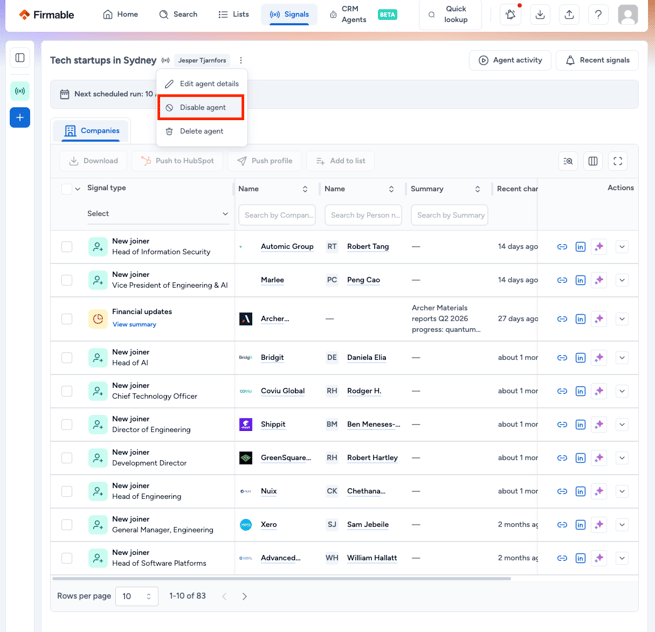This screenshot has width=655, height=632.
Task: Open the three-dot agent options menu
Action: pyautogui.click(x=241, y=60)
